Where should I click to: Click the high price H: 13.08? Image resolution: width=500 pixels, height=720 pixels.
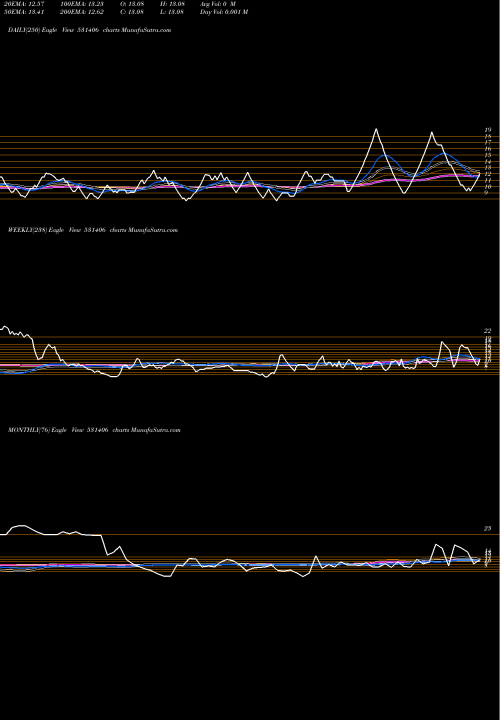172,4
